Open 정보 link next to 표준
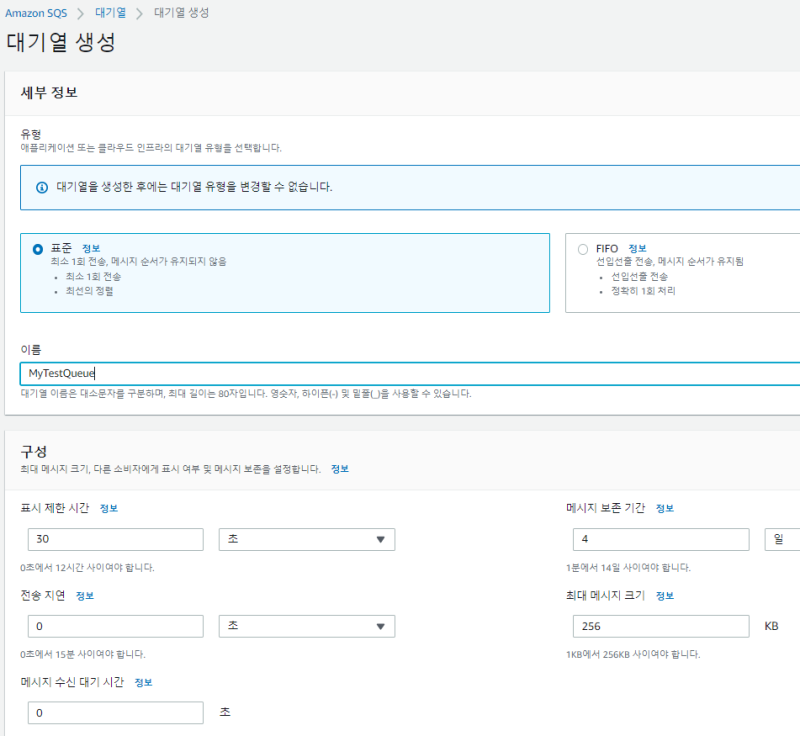Image resolution: width=800 pixels, height=736 pixels. coord(91,248)
